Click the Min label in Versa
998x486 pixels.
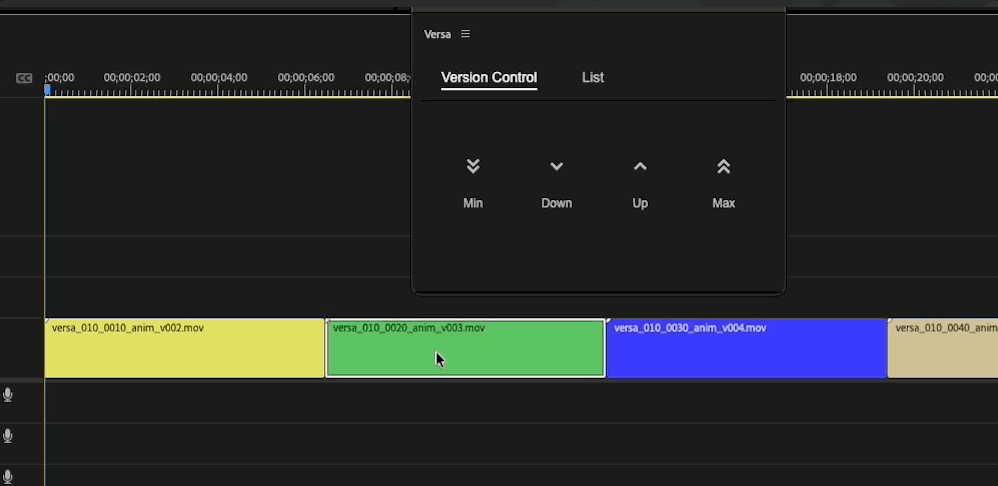coord(473,203)
